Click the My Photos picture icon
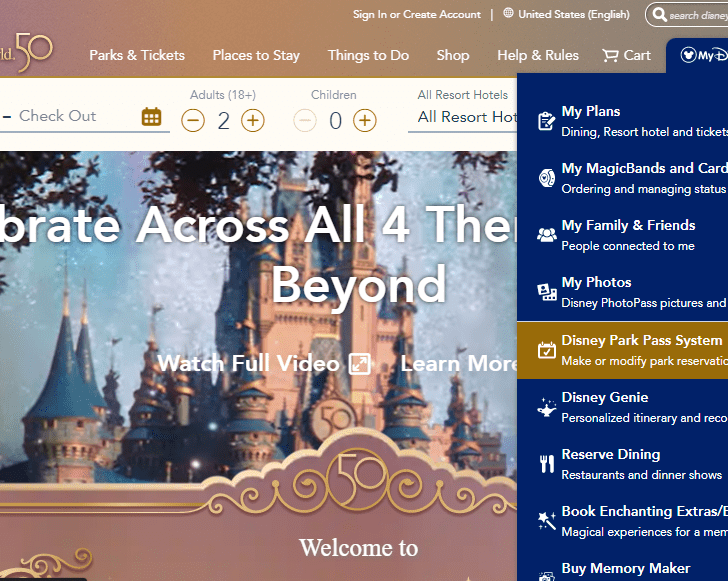The image size is (728, 581). [x=546, y=292]
